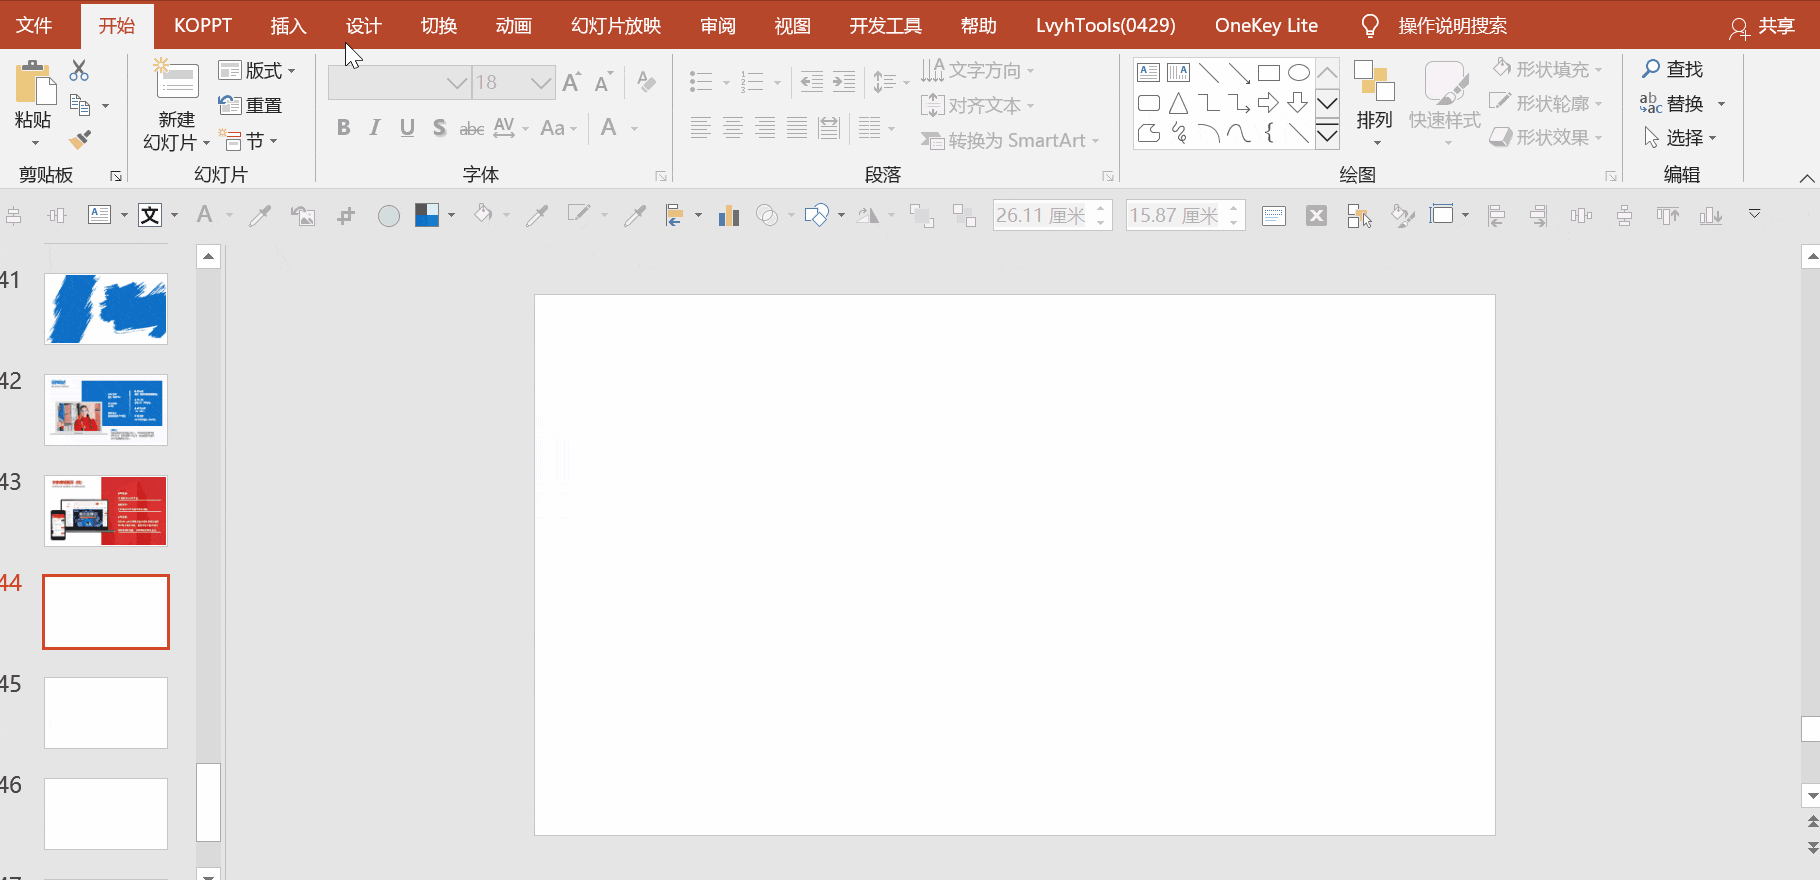The image size is (1820, 880).
Task: Select the Format Painter brush icon
Action: coord(80,140)
